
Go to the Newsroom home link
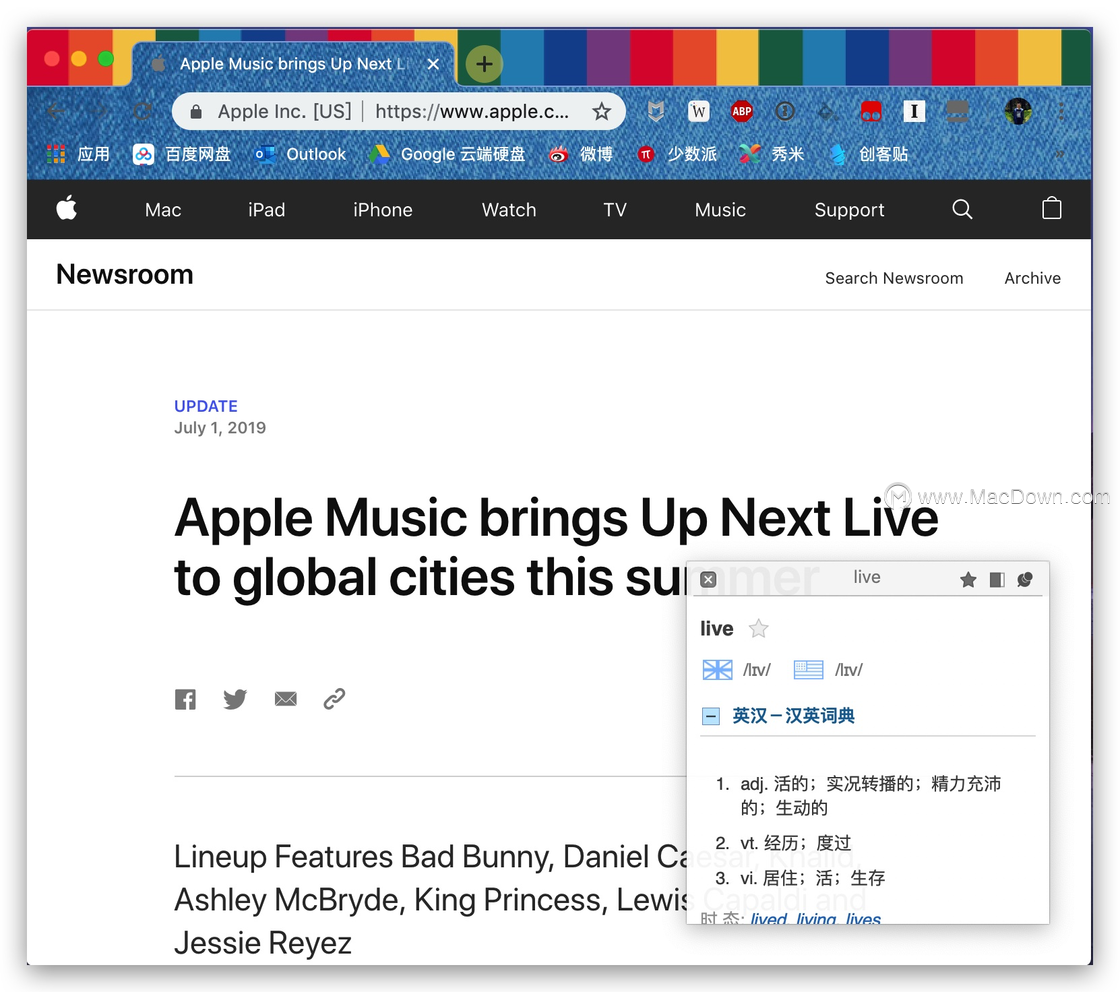(x=125, y=274)
